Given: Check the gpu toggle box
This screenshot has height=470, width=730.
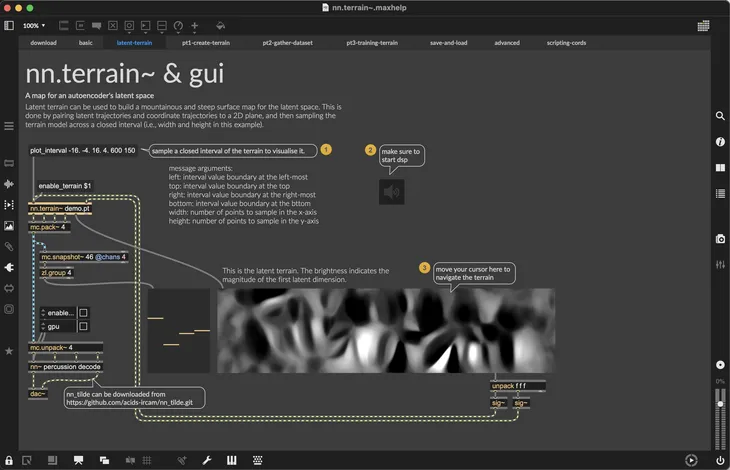Looking at the screenshot, I should point(83,326).
